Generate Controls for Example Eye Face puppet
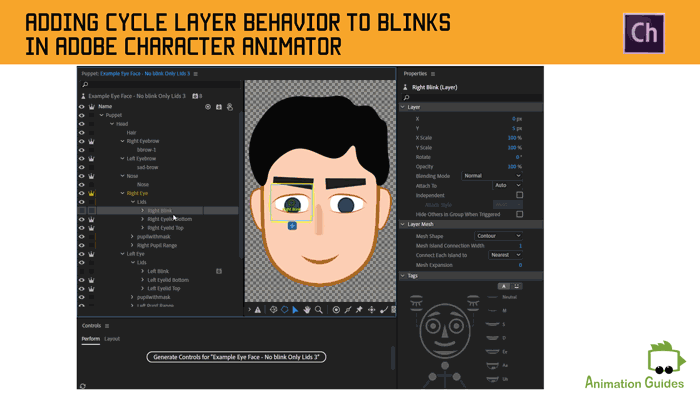Image resolution: width=700 pixels, height=394 pixels. point(236,357)
